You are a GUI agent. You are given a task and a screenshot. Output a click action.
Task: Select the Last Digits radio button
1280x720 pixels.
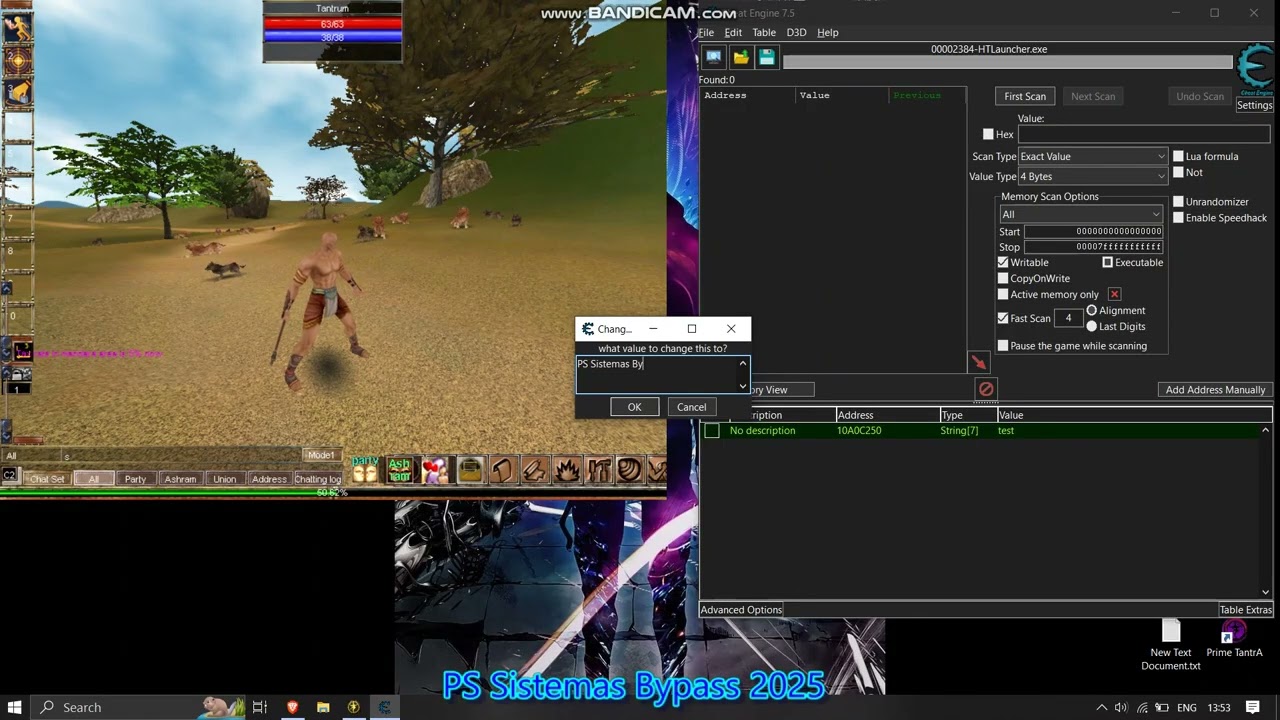pyautogui.click(x=1092, y=326)
